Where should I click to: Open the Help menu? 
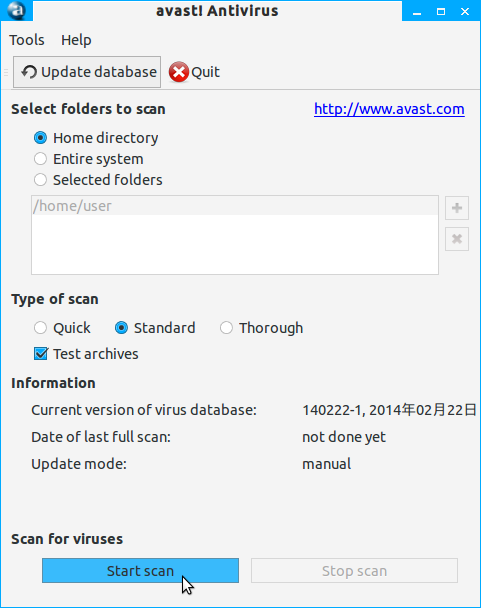pyautogui.click(x=76, y=40)
